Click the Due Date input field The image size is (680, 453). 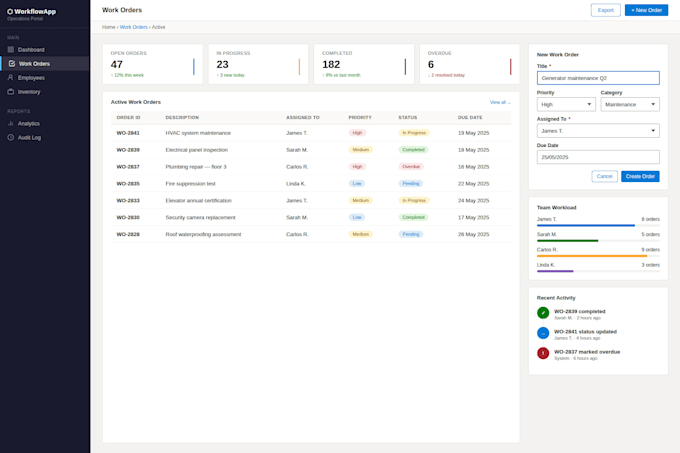598,157
